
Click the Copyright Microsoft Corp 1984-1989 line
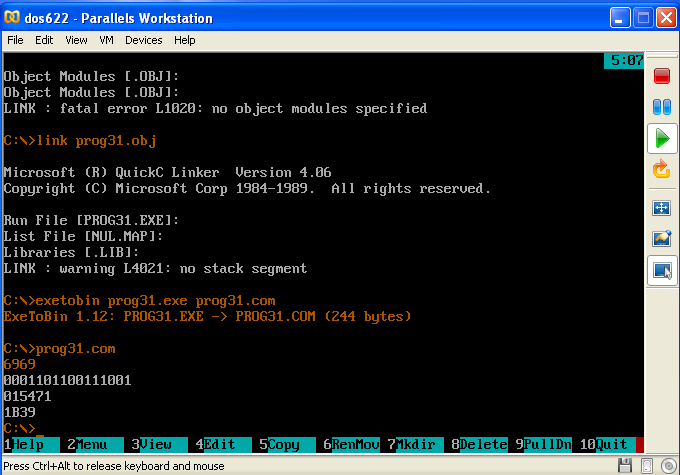pos(247,189)
